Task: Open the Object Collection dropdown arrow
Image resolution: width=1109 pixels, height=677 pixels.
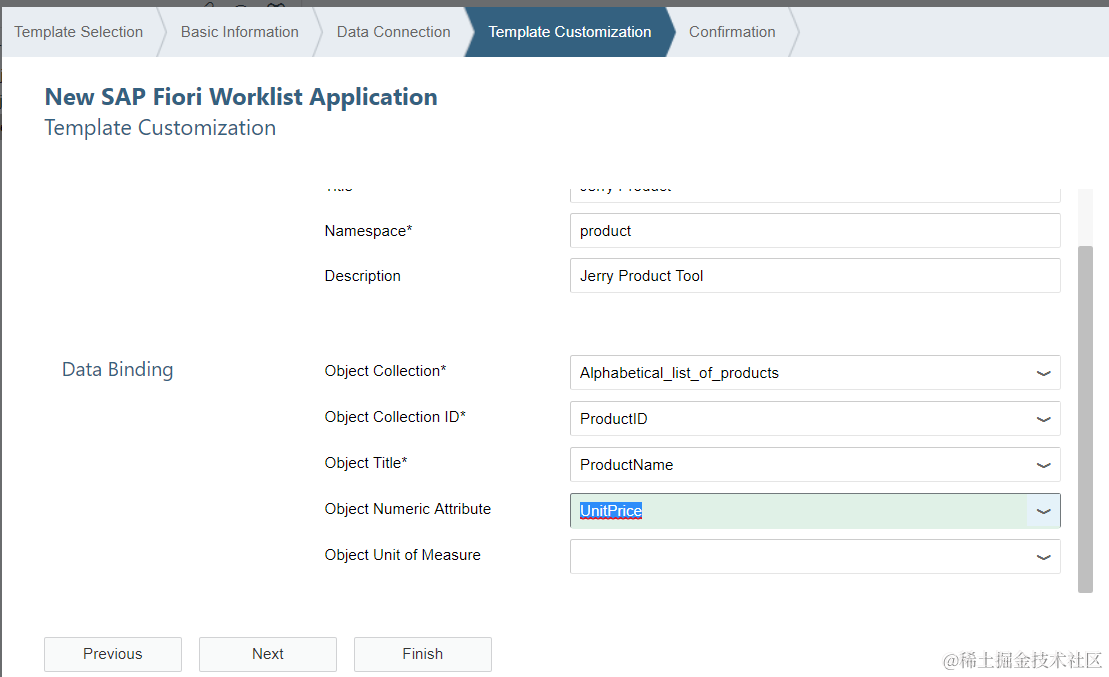Action: (1043, 373)
